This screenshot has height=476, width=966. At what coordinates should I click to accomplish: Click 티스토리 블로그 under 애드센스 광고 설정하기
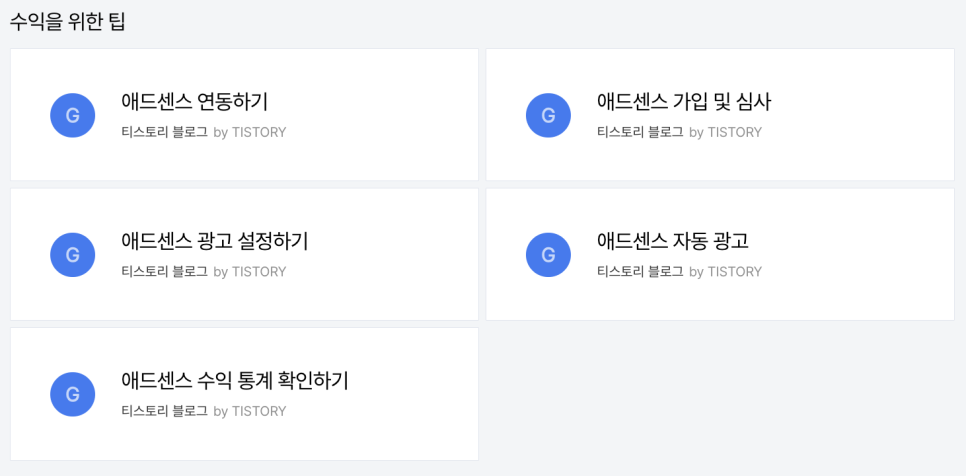(x=164, y=272)
